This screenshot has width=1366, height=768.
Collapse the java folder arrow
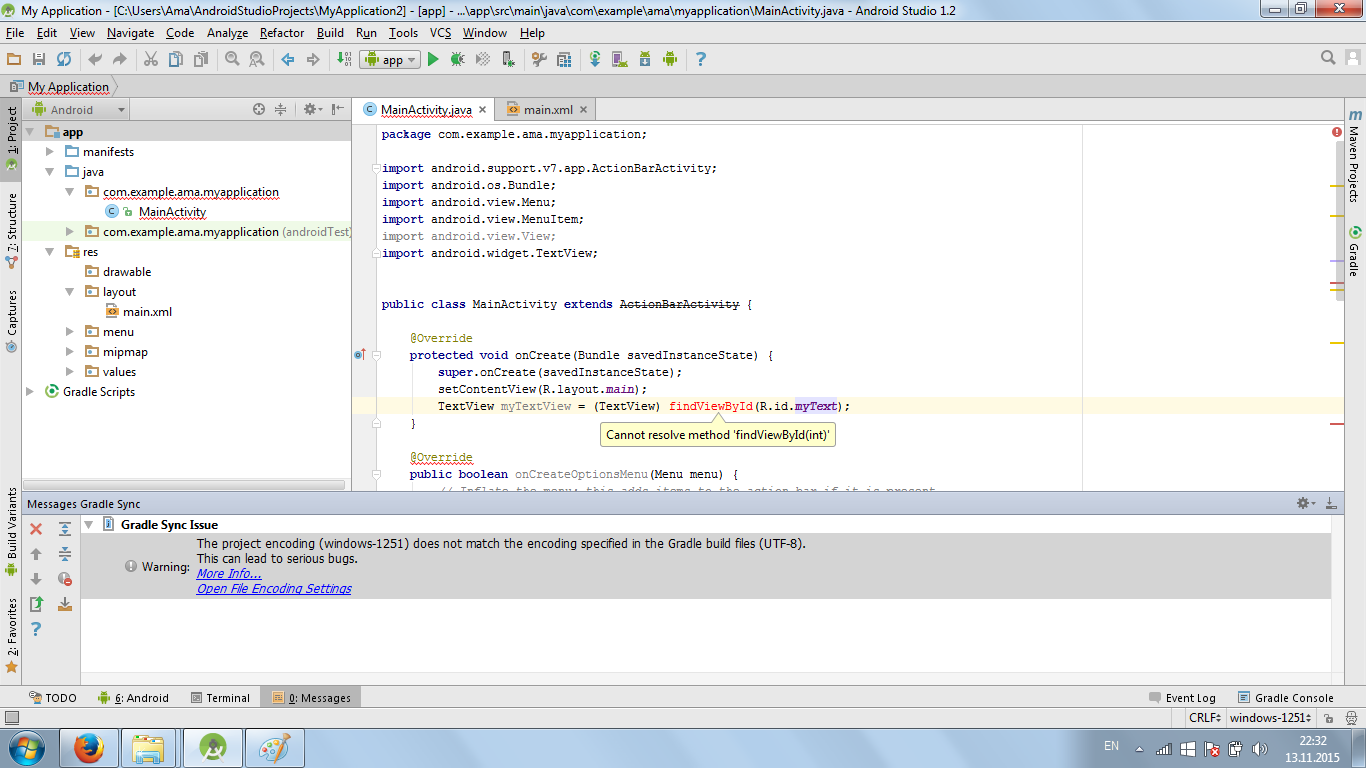coord(50,172)
